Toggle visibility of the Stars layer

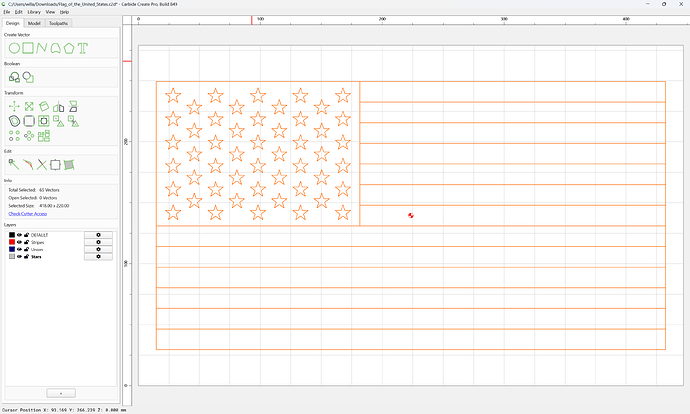point(19,256)
